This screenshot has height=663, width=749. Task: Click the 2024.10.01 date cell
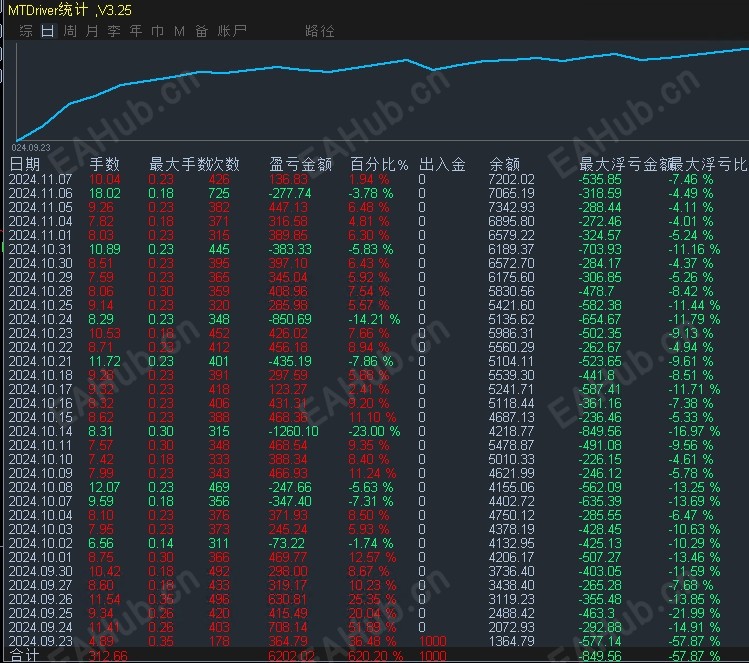tap(41, 557)
